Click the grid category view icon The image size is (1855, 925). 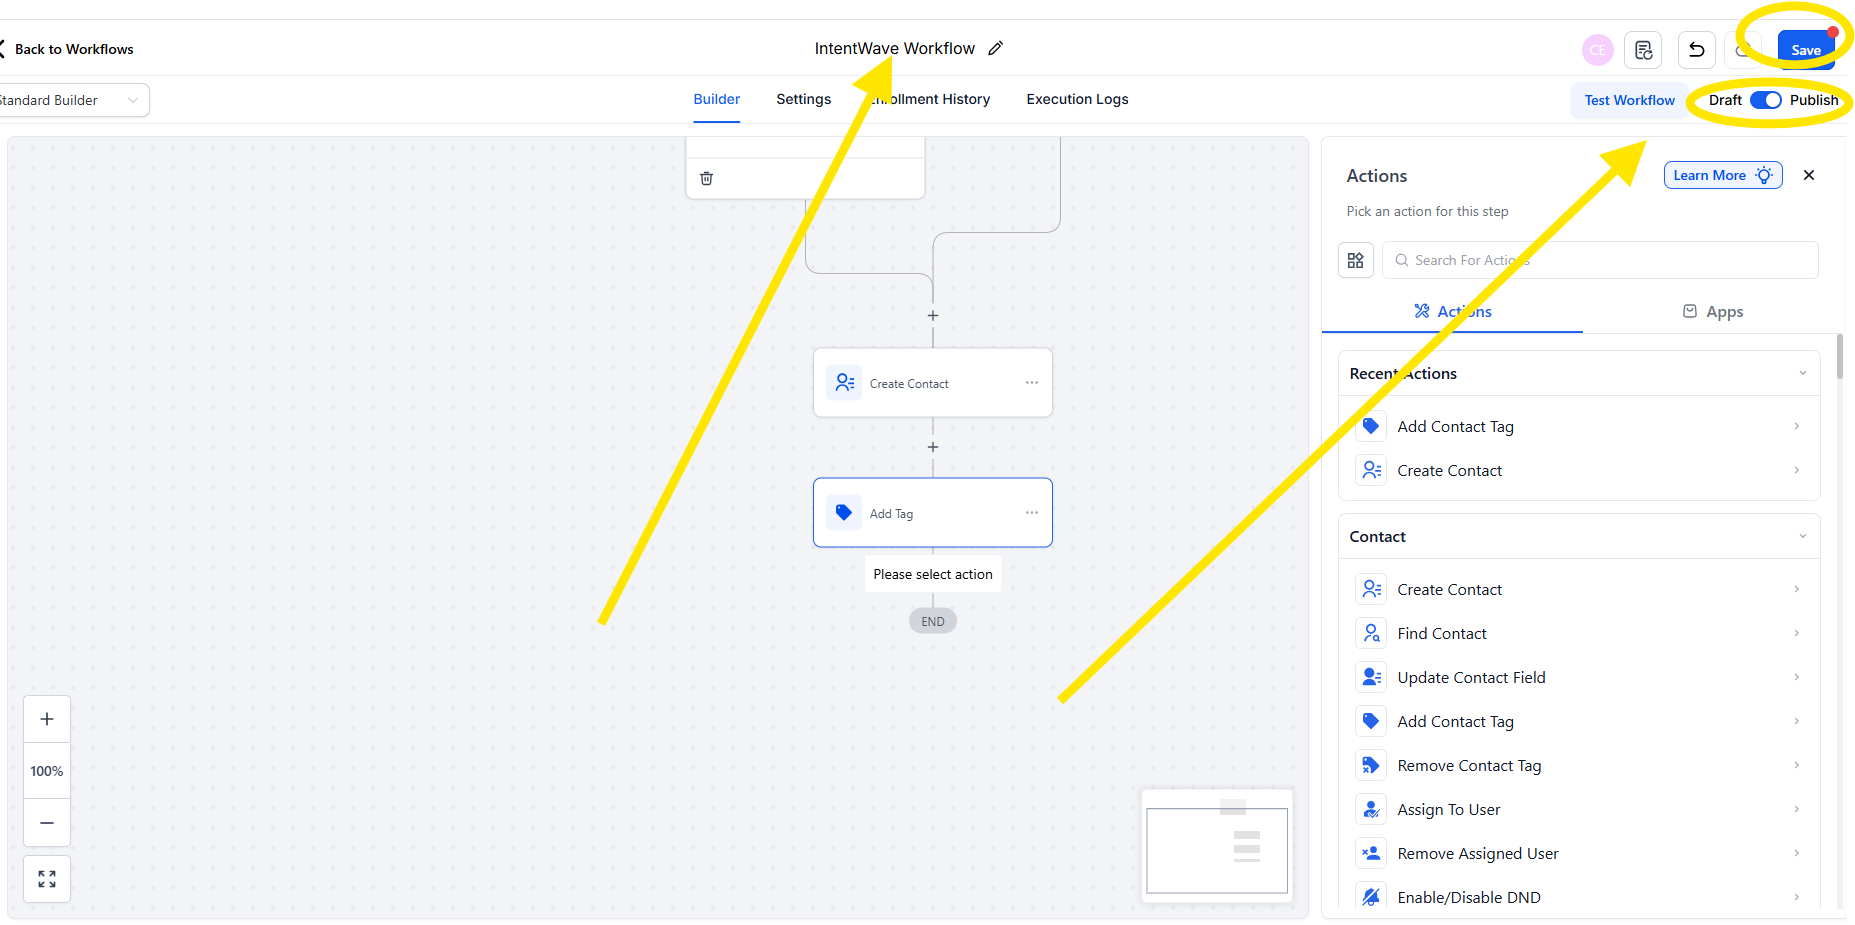pos(1355,260)
